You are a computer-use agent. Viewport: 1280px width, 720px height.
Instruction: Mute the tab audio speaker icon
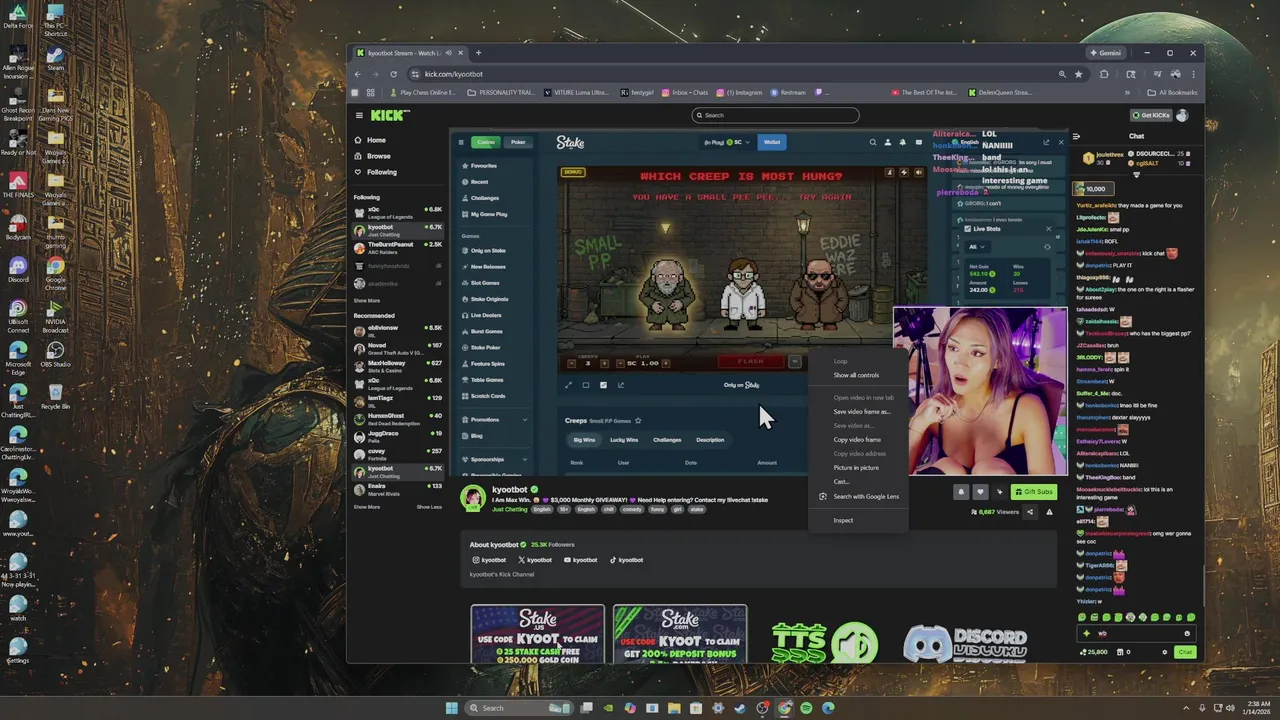click(449, 53)
